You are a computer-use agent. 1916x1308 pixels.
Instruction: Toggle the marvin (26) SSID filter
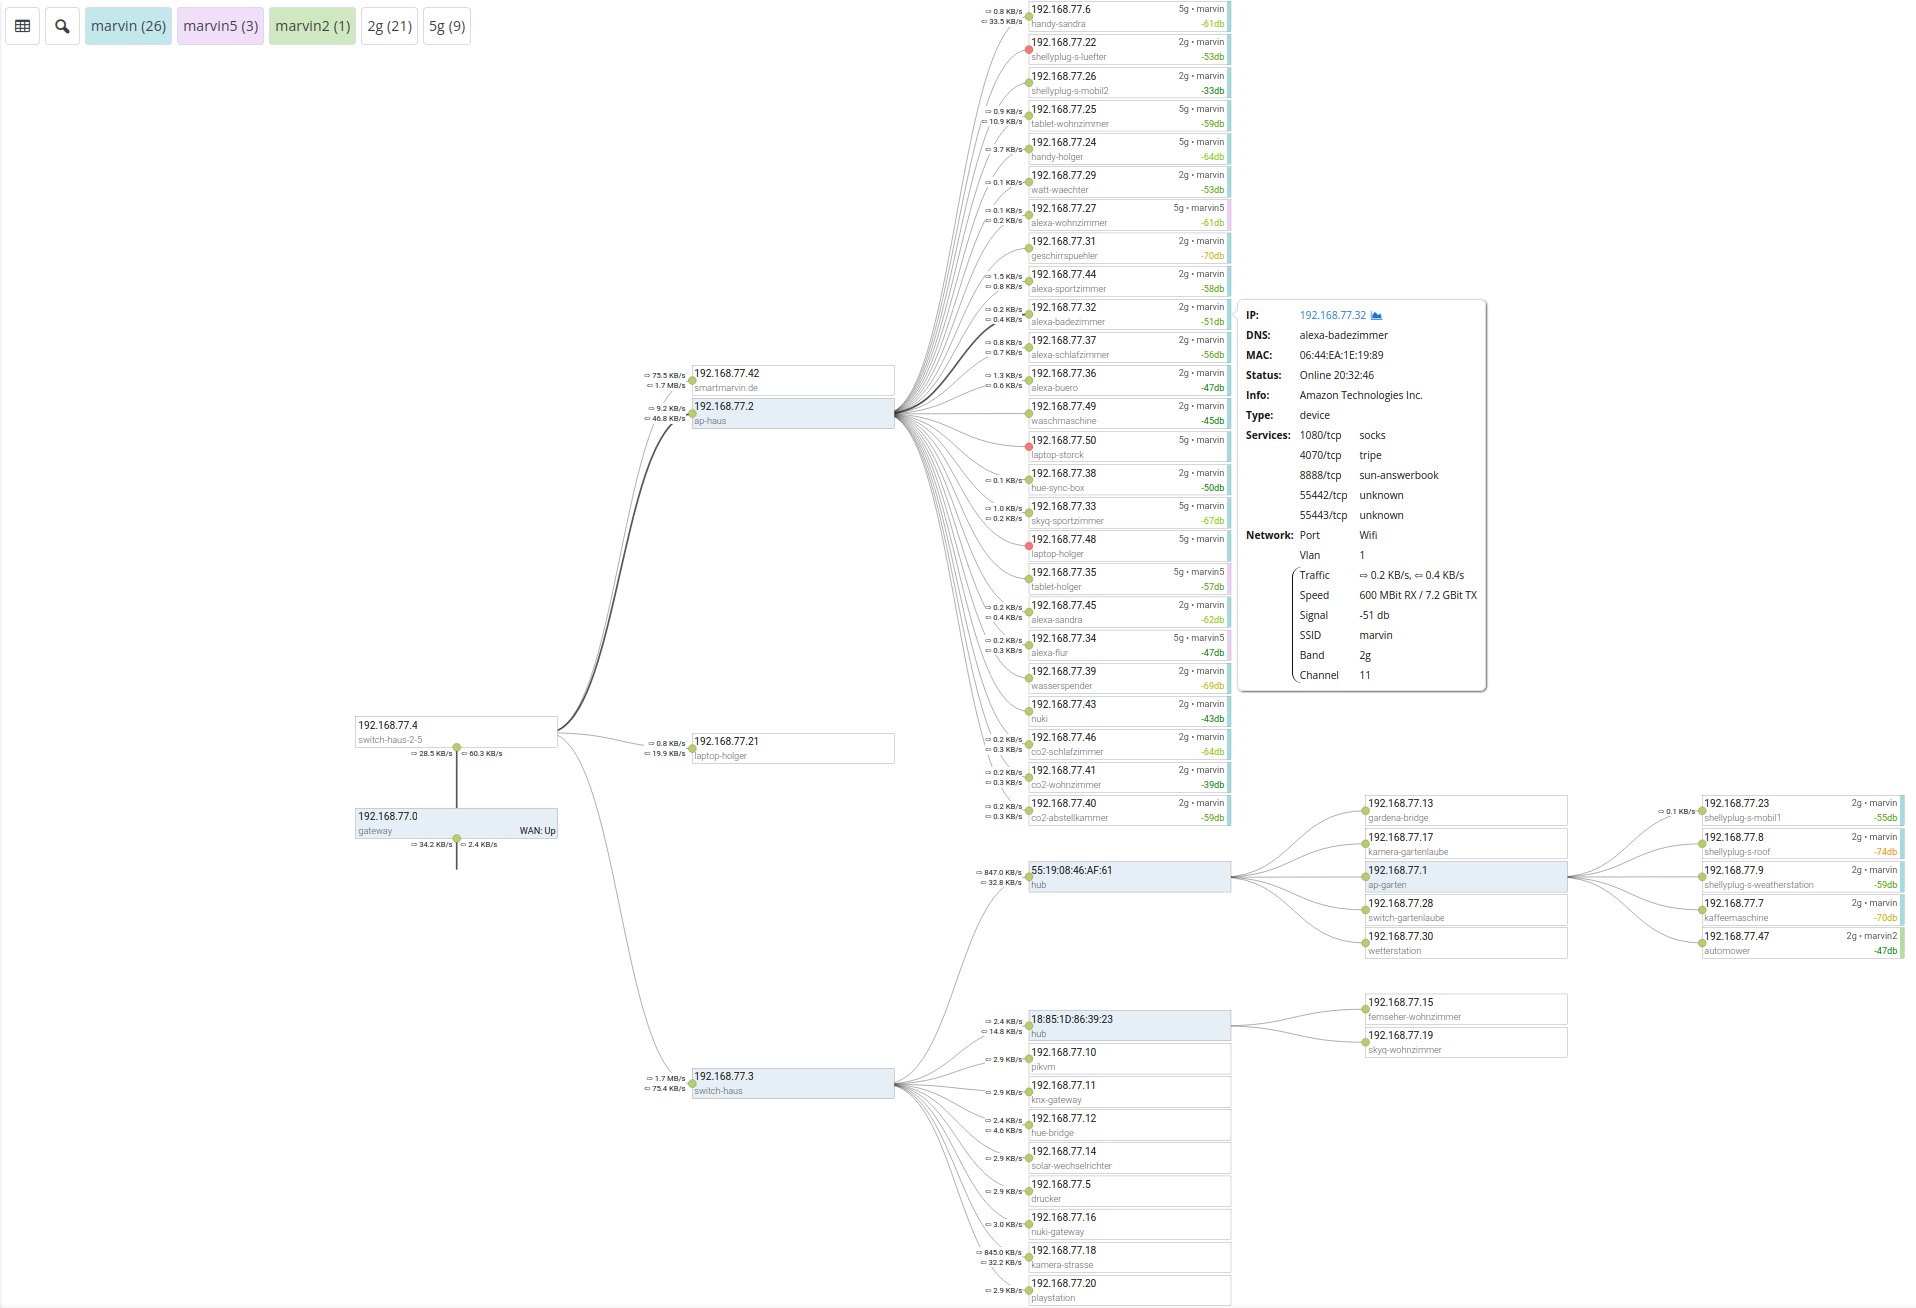[x=128, y=26]
